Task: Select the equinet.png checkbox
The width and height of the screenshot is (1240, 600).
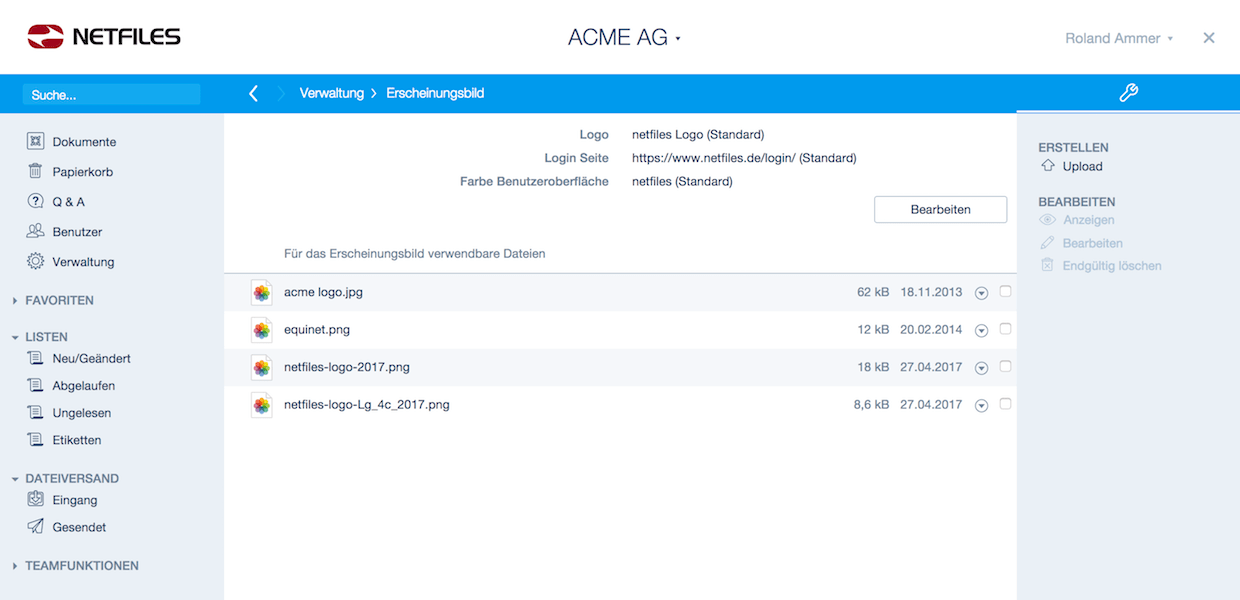Action: pyautogui.click(x=1005, y=329)
